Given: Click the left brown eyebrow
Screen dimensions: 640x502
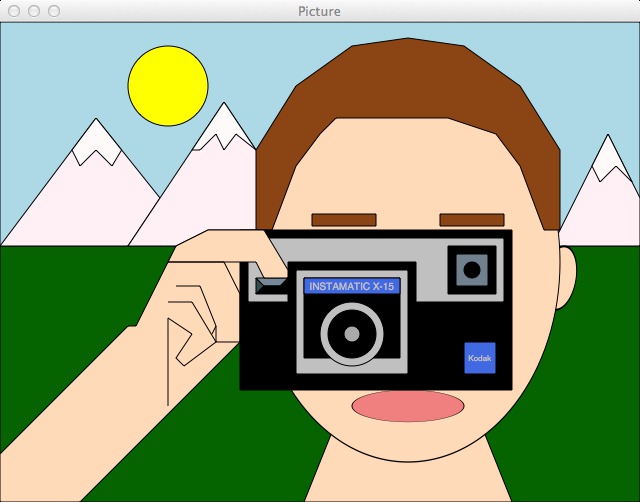Looking at the screenshot, I should (343, 220).
